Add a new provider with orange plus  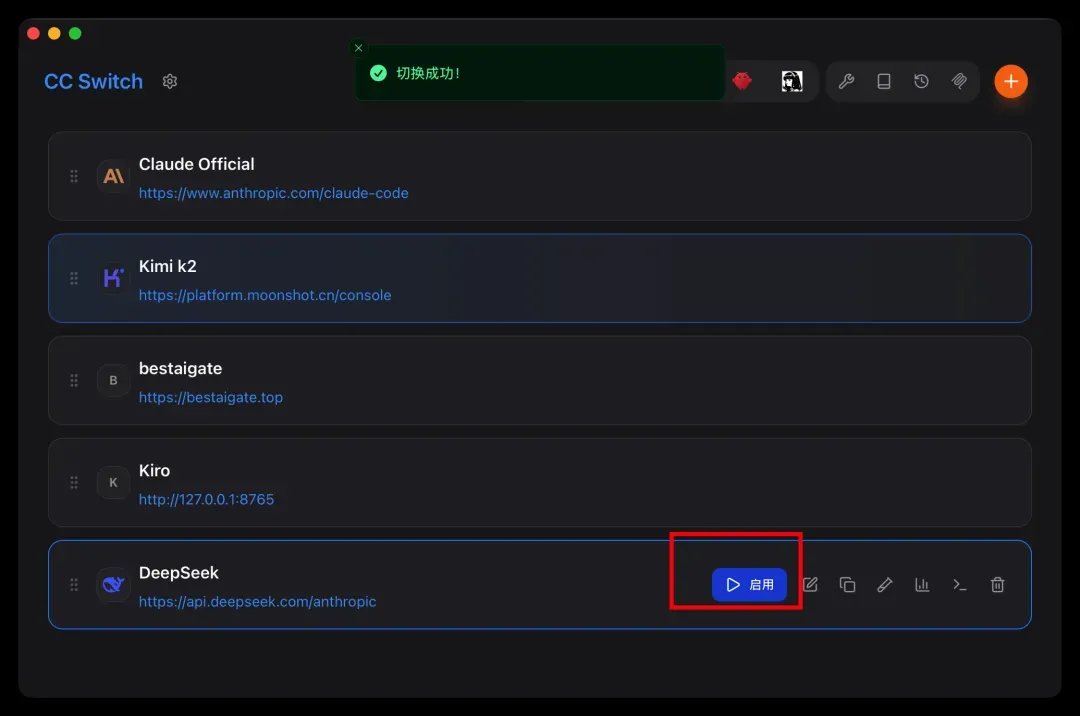point(1010,81)
